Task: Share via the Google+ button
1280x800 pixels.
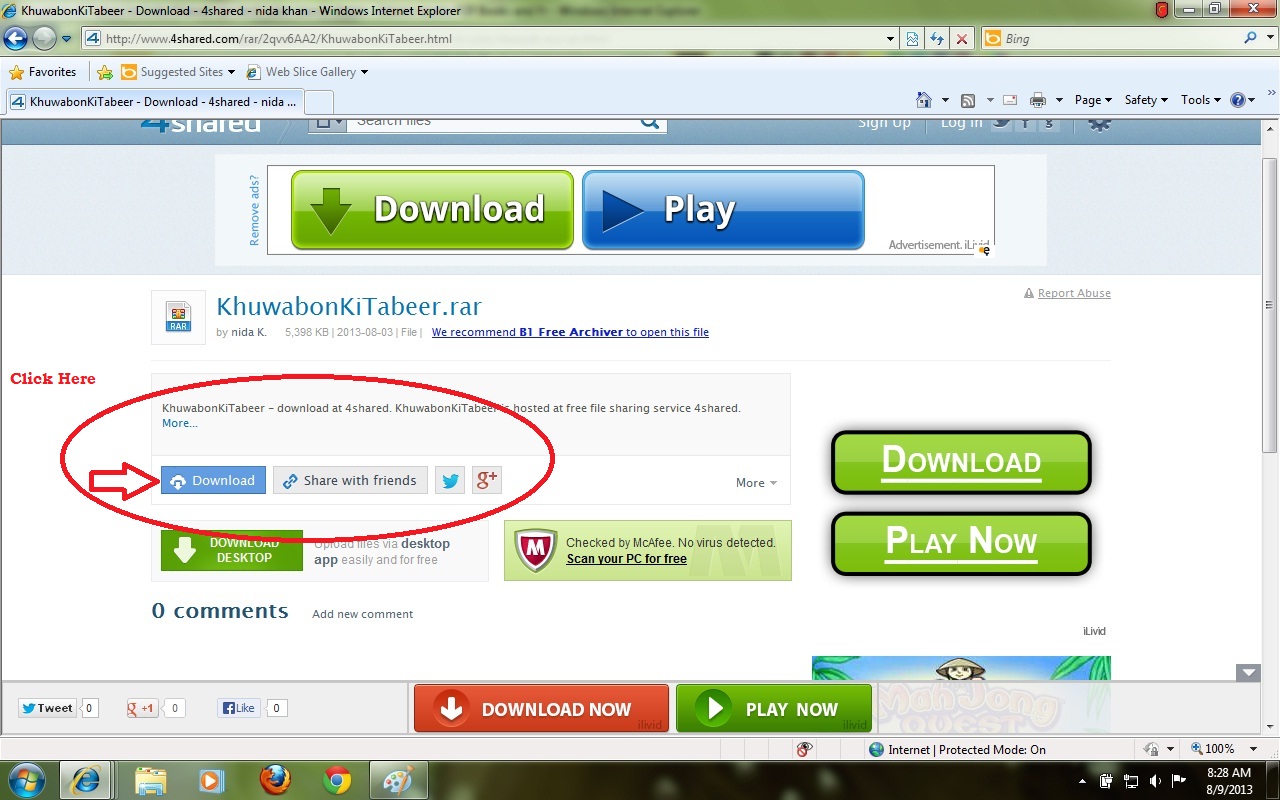Action: click(487, 481)
